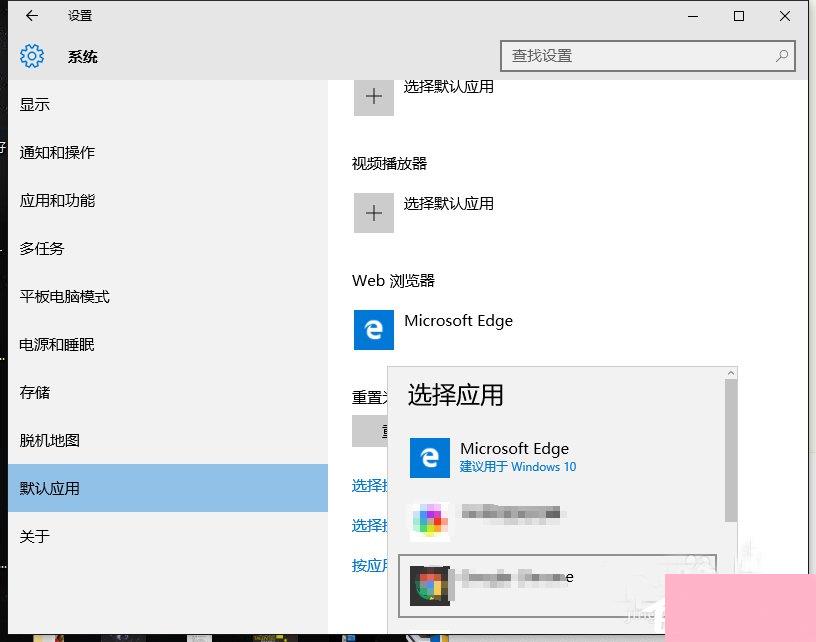Viewport: 816px width, 642px height.
Task: Click plus icon above 视频播放器 heading
Action: point(374,96)
